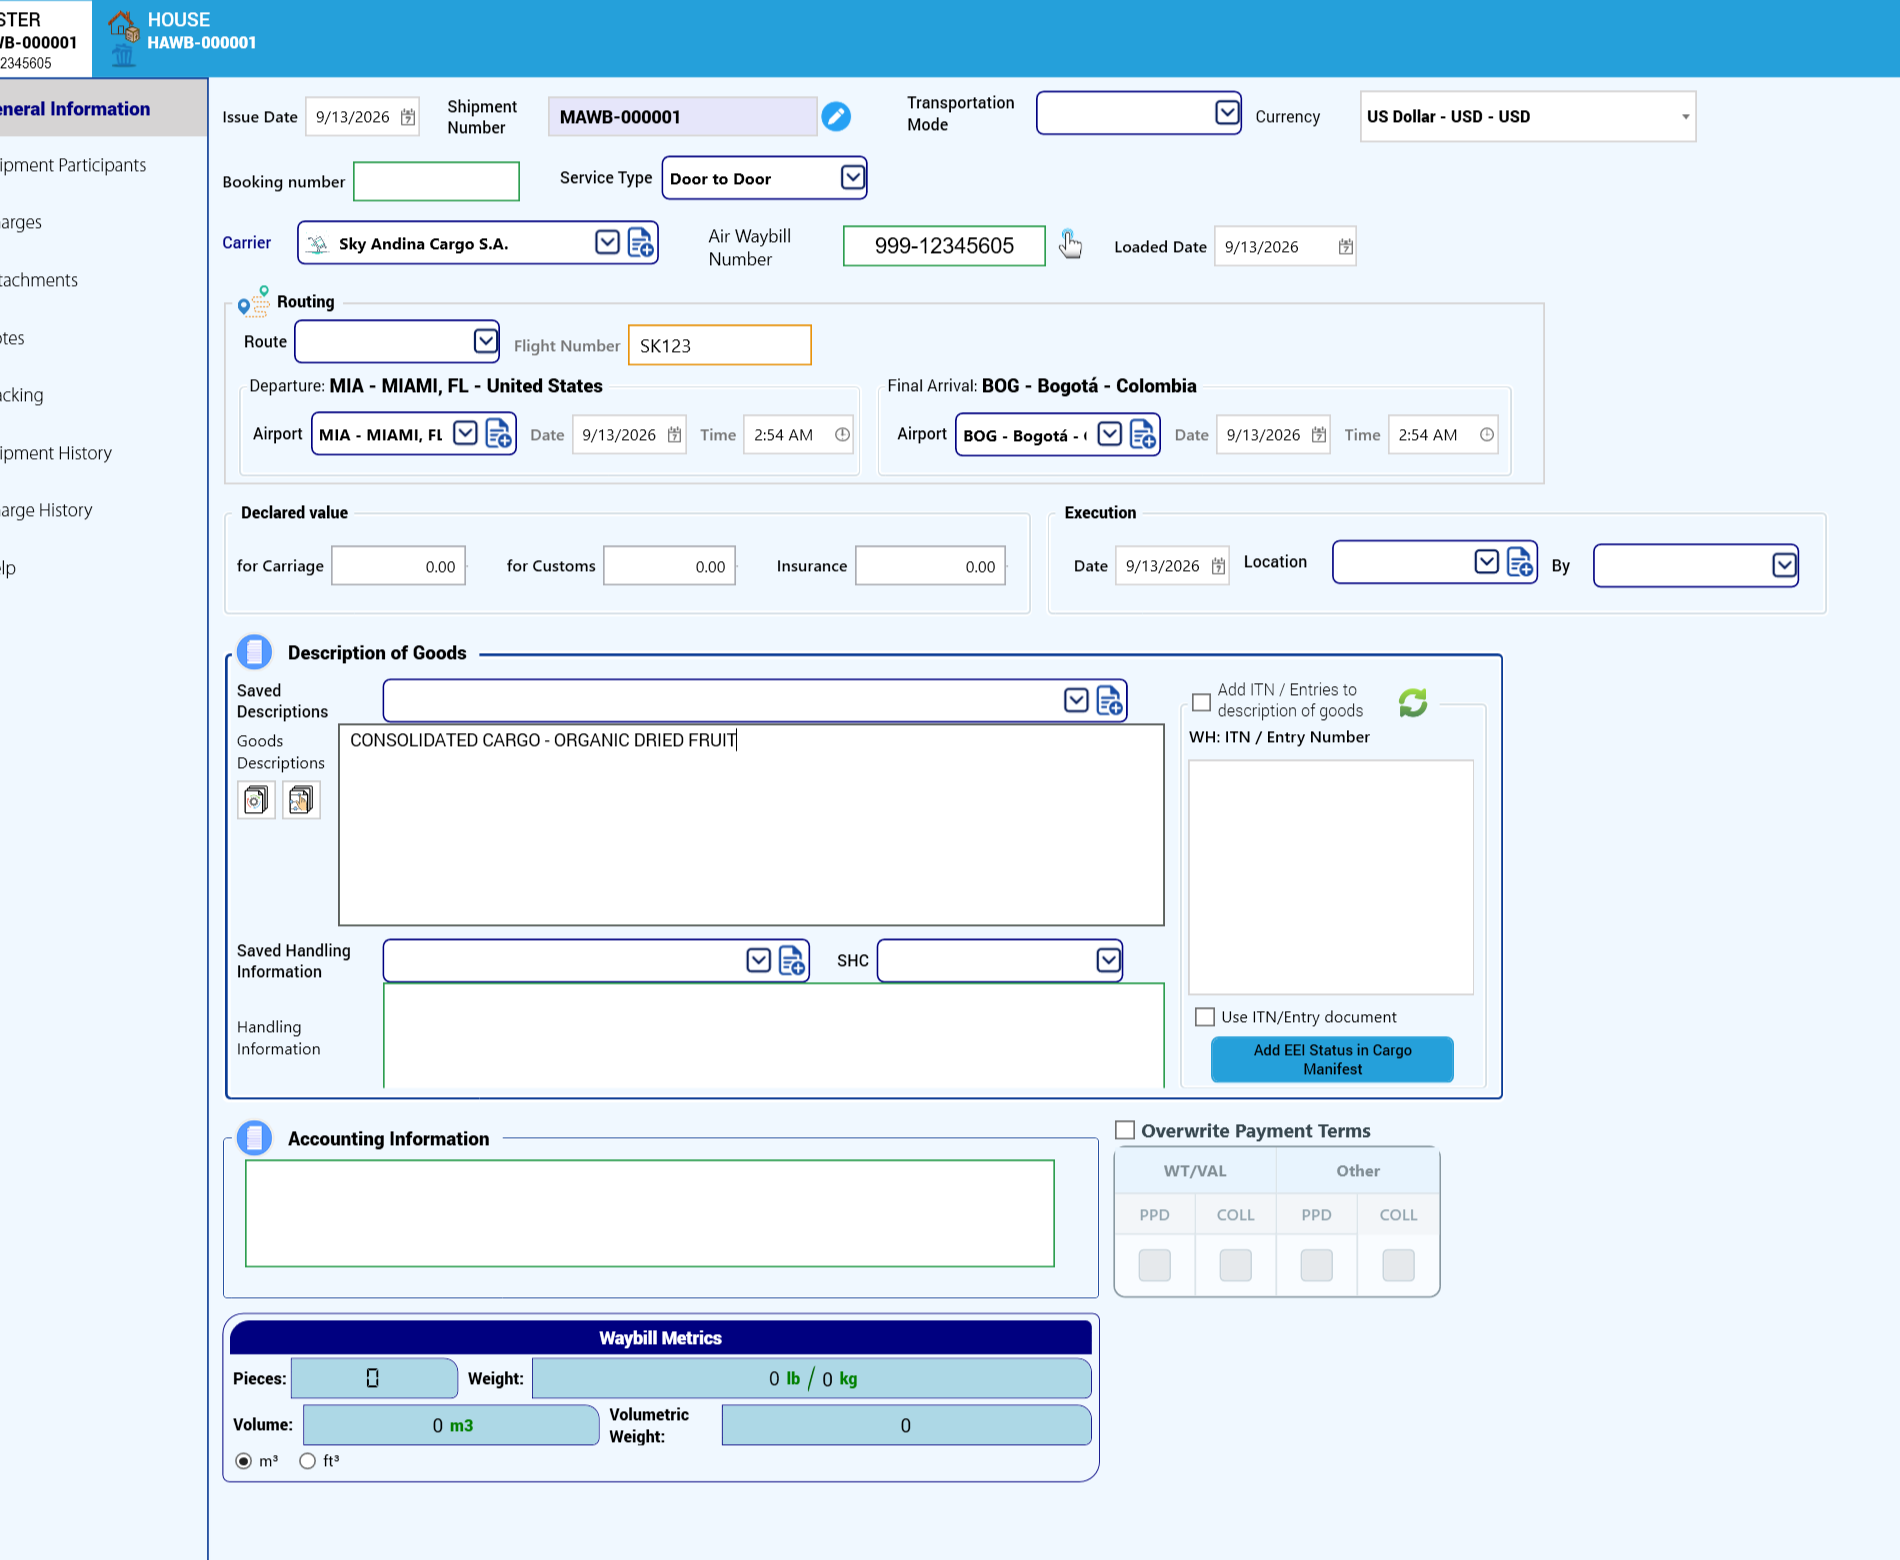Click the green refresh ITN entries icon
Image resolution: width=1900 pixels, height=1560 pixels.
(1413, 702)
